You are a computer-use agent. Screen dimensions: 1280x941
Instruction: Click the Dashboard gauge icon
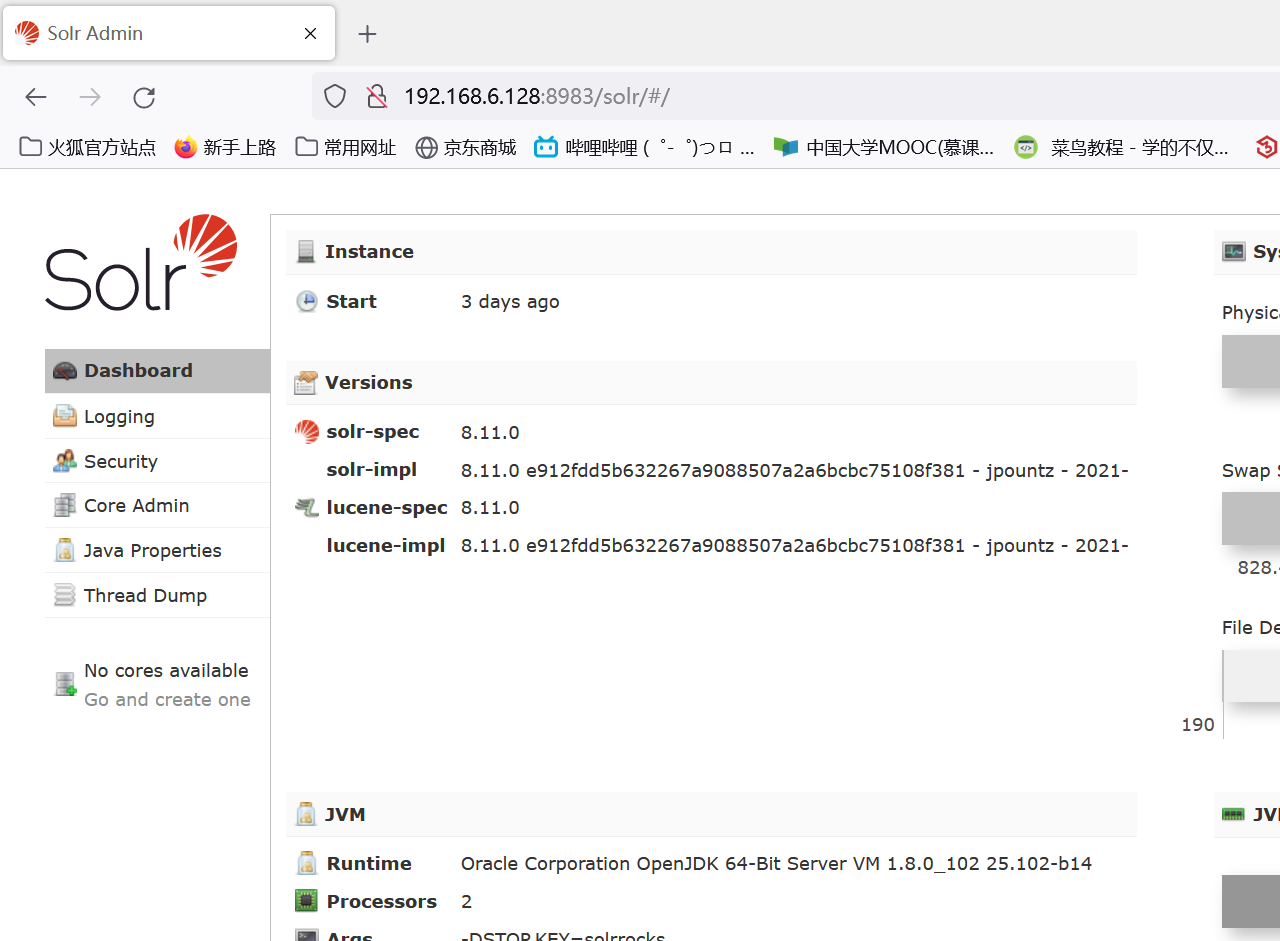coord(65,371)
